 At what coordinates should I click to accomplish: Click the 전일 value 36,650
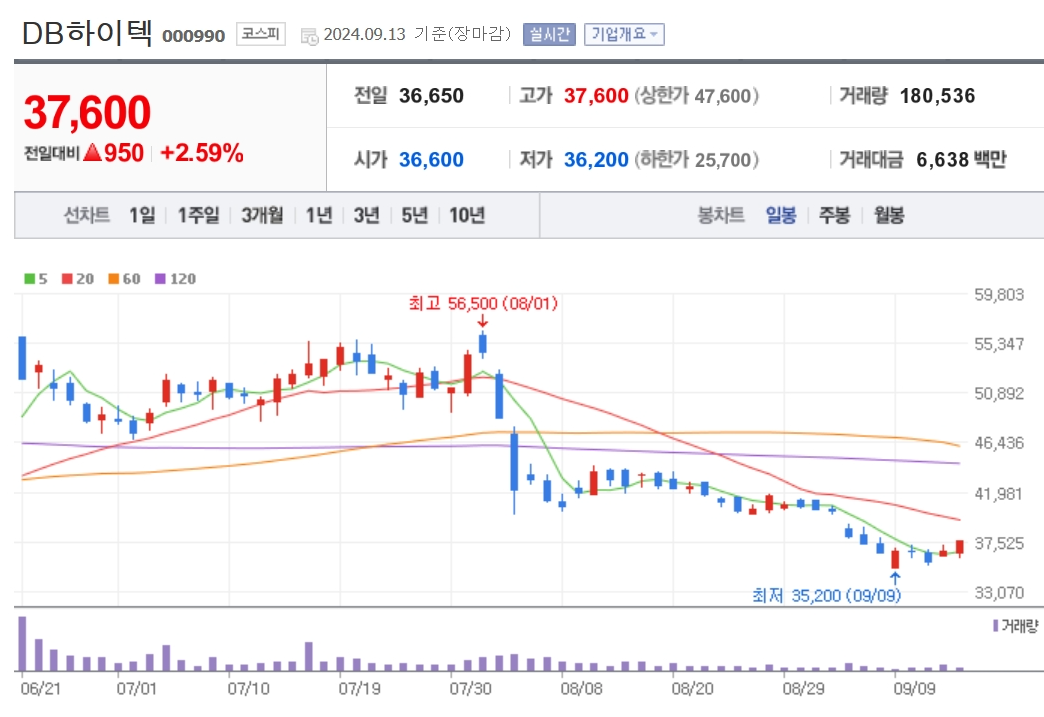(x=431, y=96)
